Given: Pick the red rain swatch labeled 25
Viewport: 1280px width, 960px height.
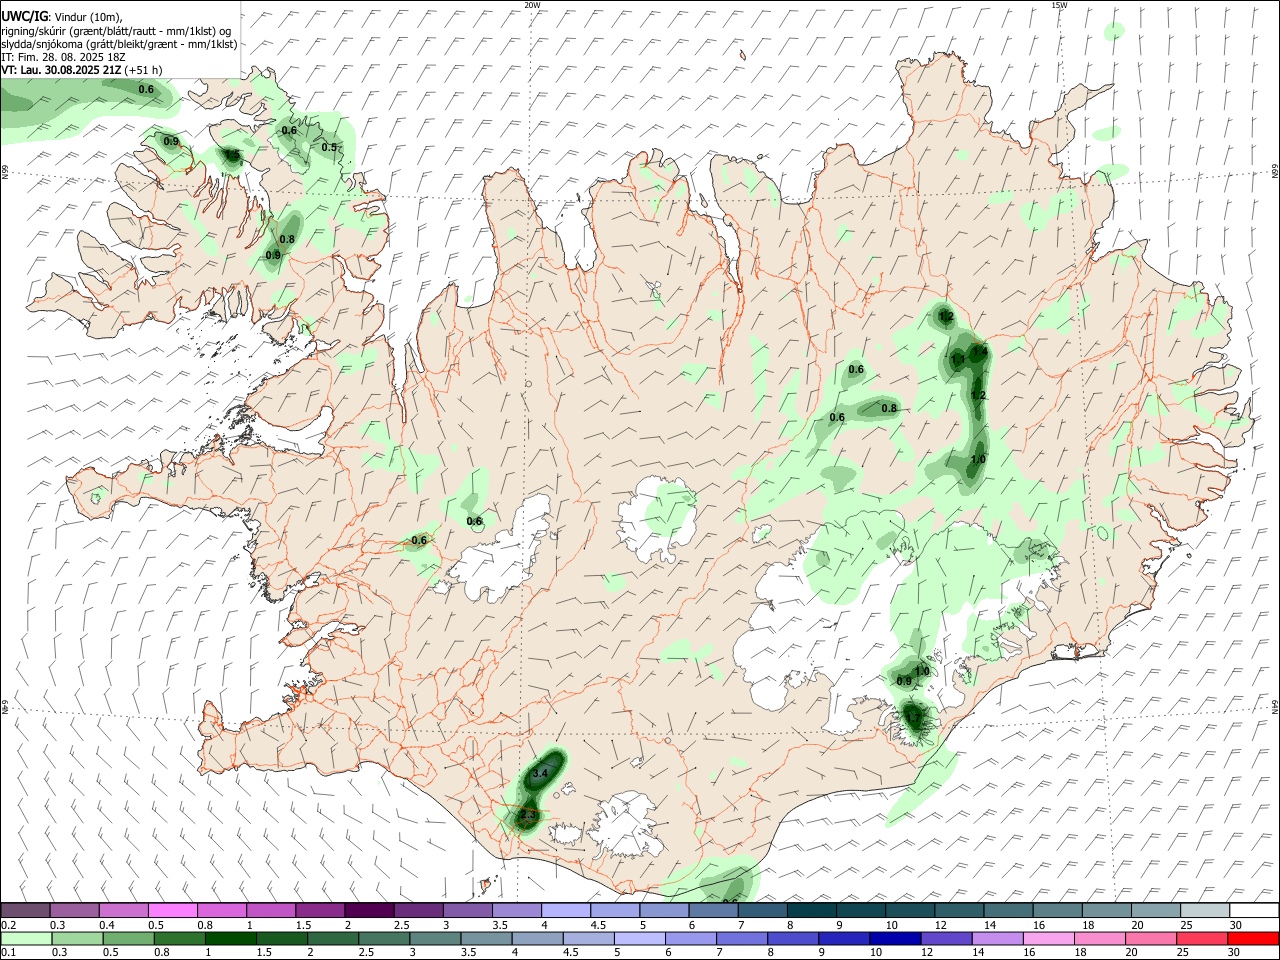Looking at the screenshot, I should [1202, 939].
